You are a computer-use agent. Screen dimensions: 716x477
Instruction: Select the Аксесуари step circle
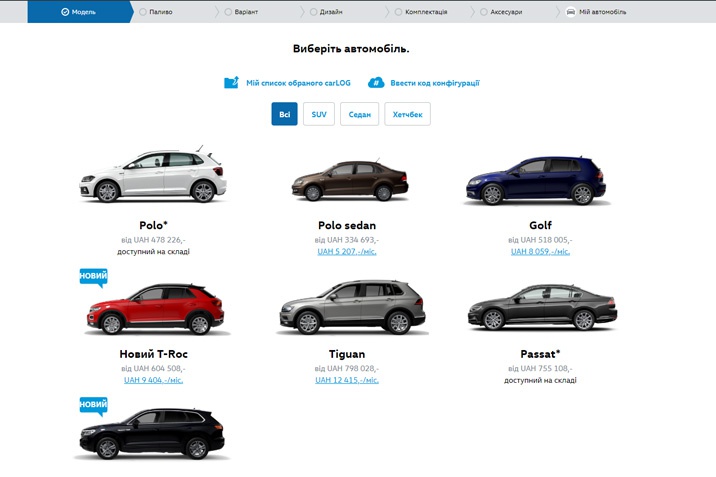point(484,12)
